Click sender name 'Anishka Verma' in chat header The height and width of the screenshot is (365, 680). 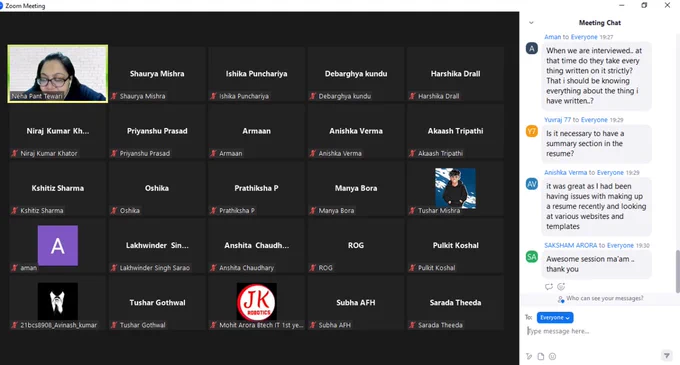[566, 173]
